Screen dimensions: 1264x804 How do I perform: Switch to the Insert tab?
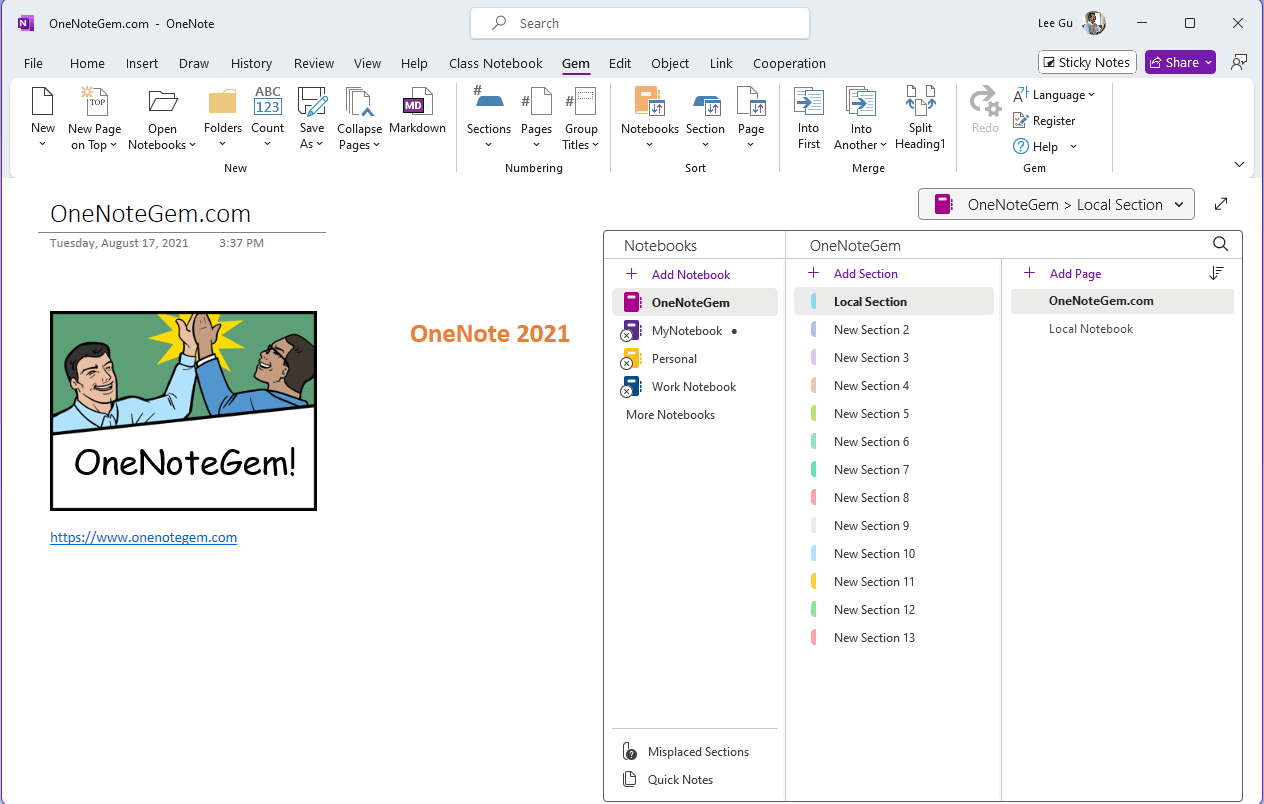142,63
